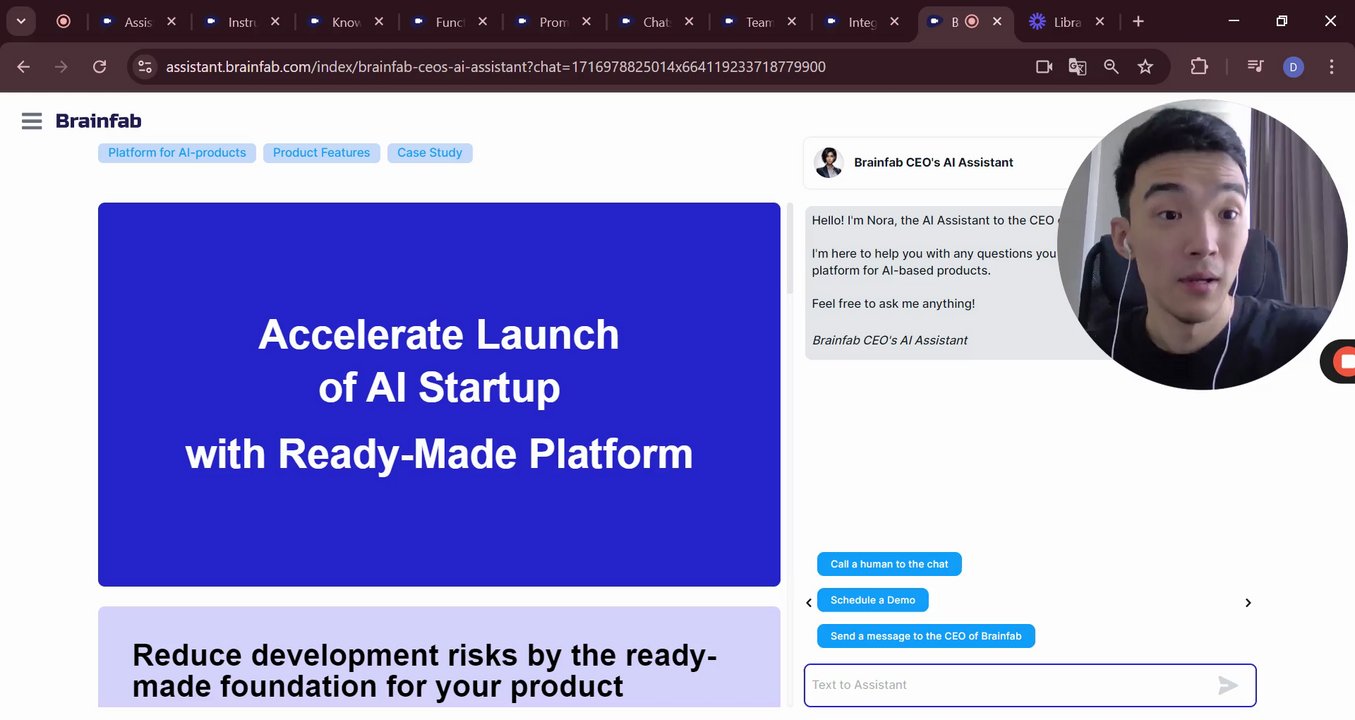Click the recording indicator at the left of the tab strip

63,21
